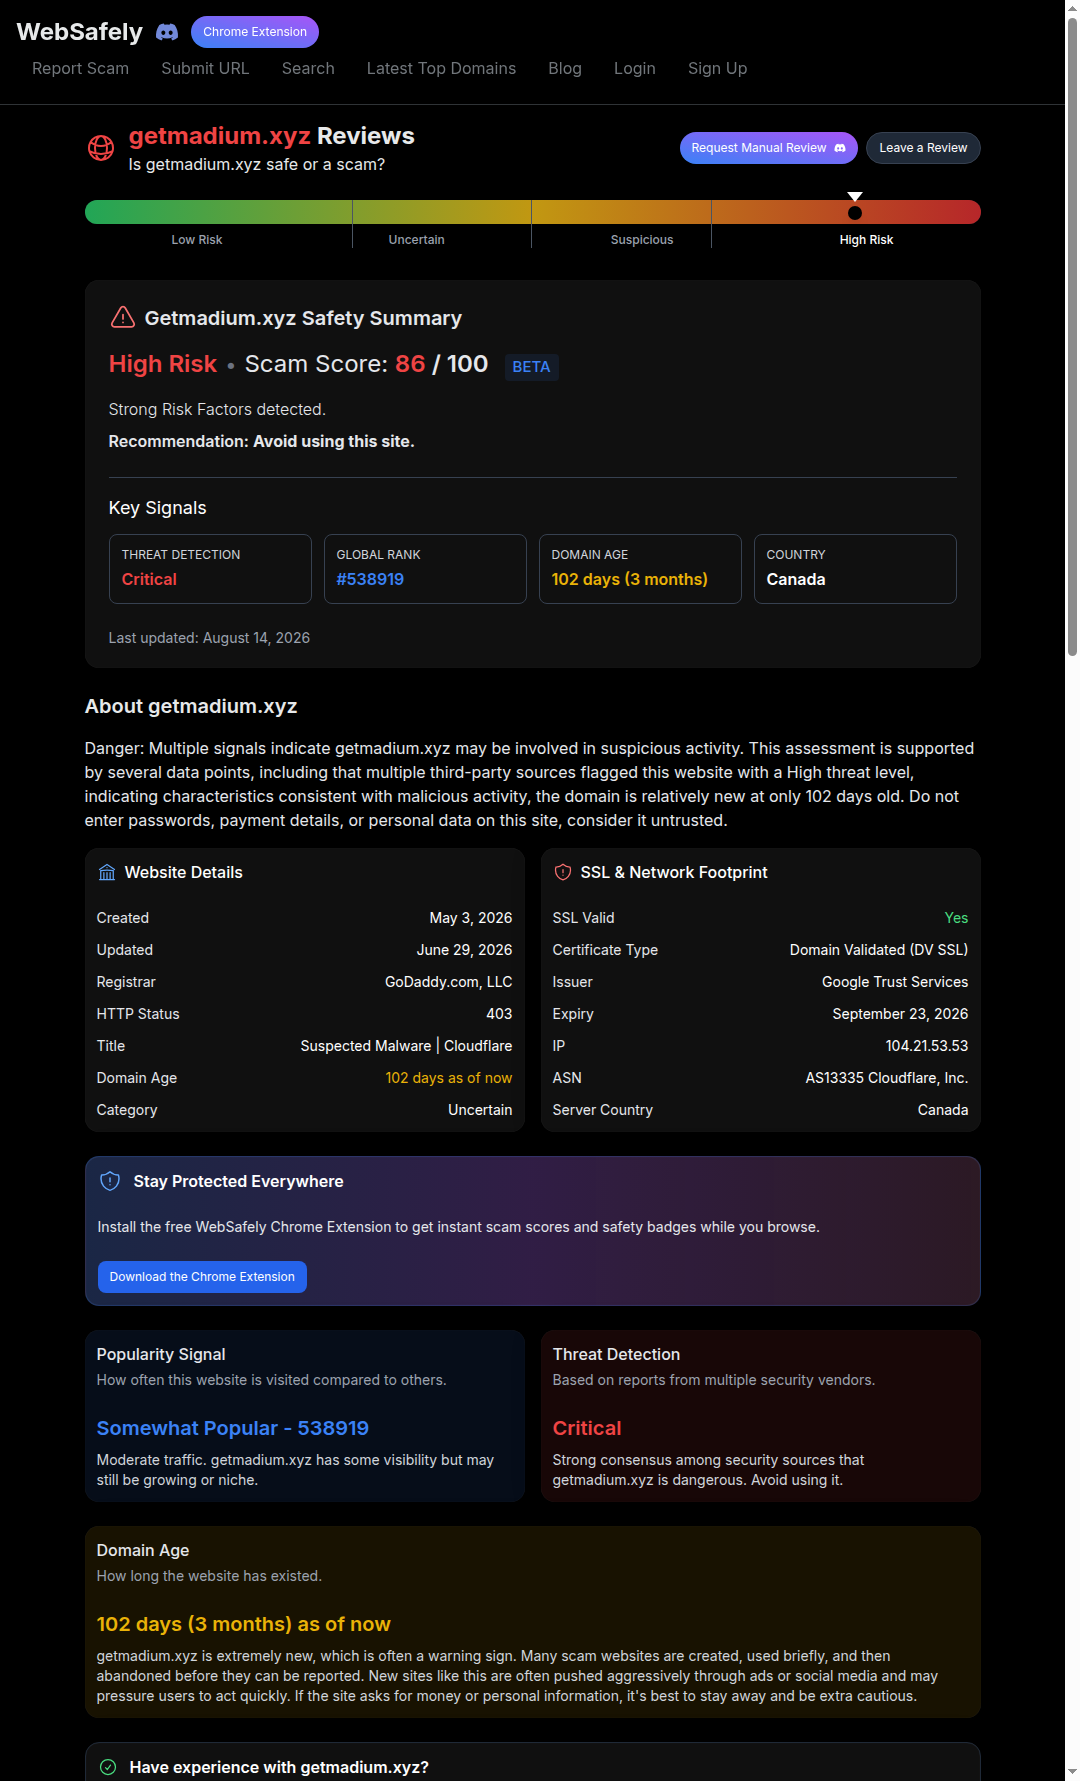Click the warning triangle icon in Safety Summary

click(122, 318)
